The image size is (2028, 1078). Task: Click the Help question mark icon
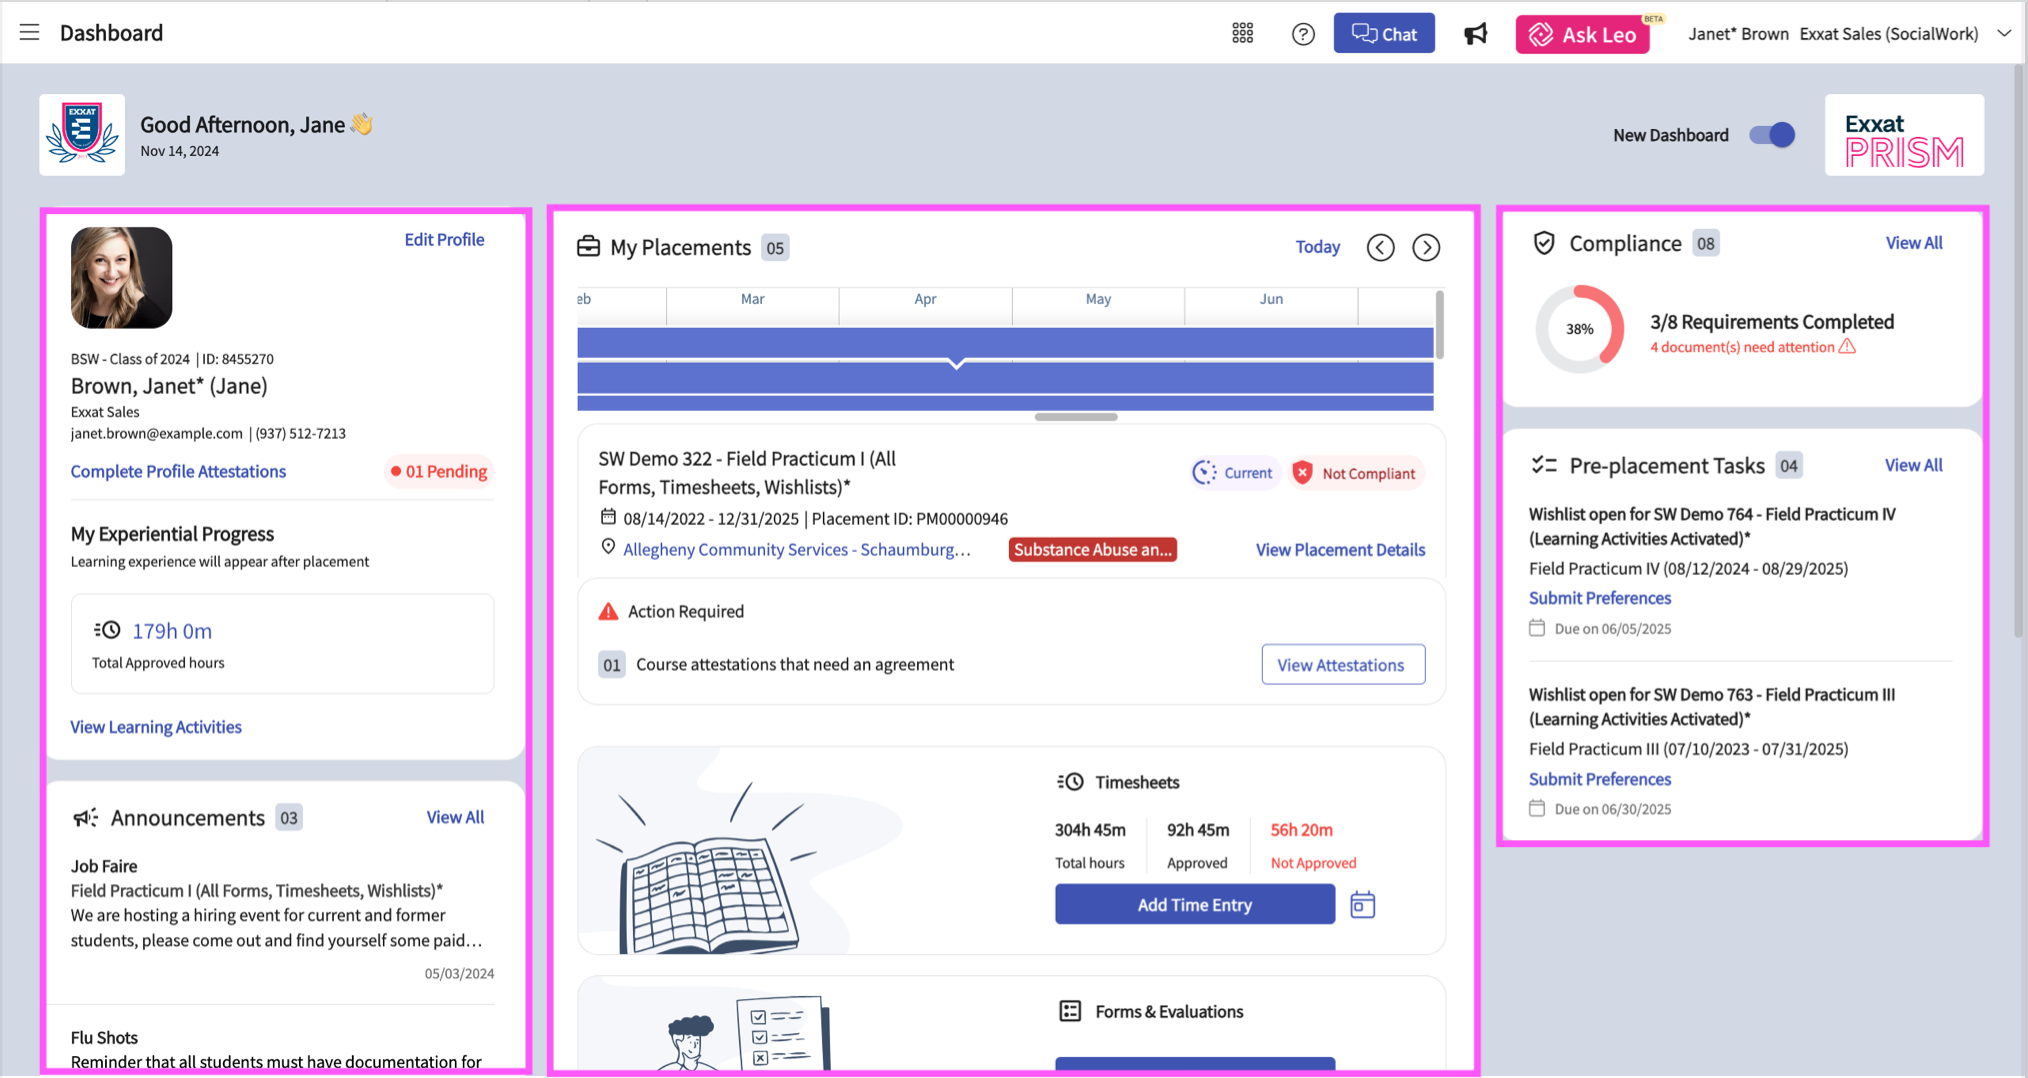pos(1302,33)
